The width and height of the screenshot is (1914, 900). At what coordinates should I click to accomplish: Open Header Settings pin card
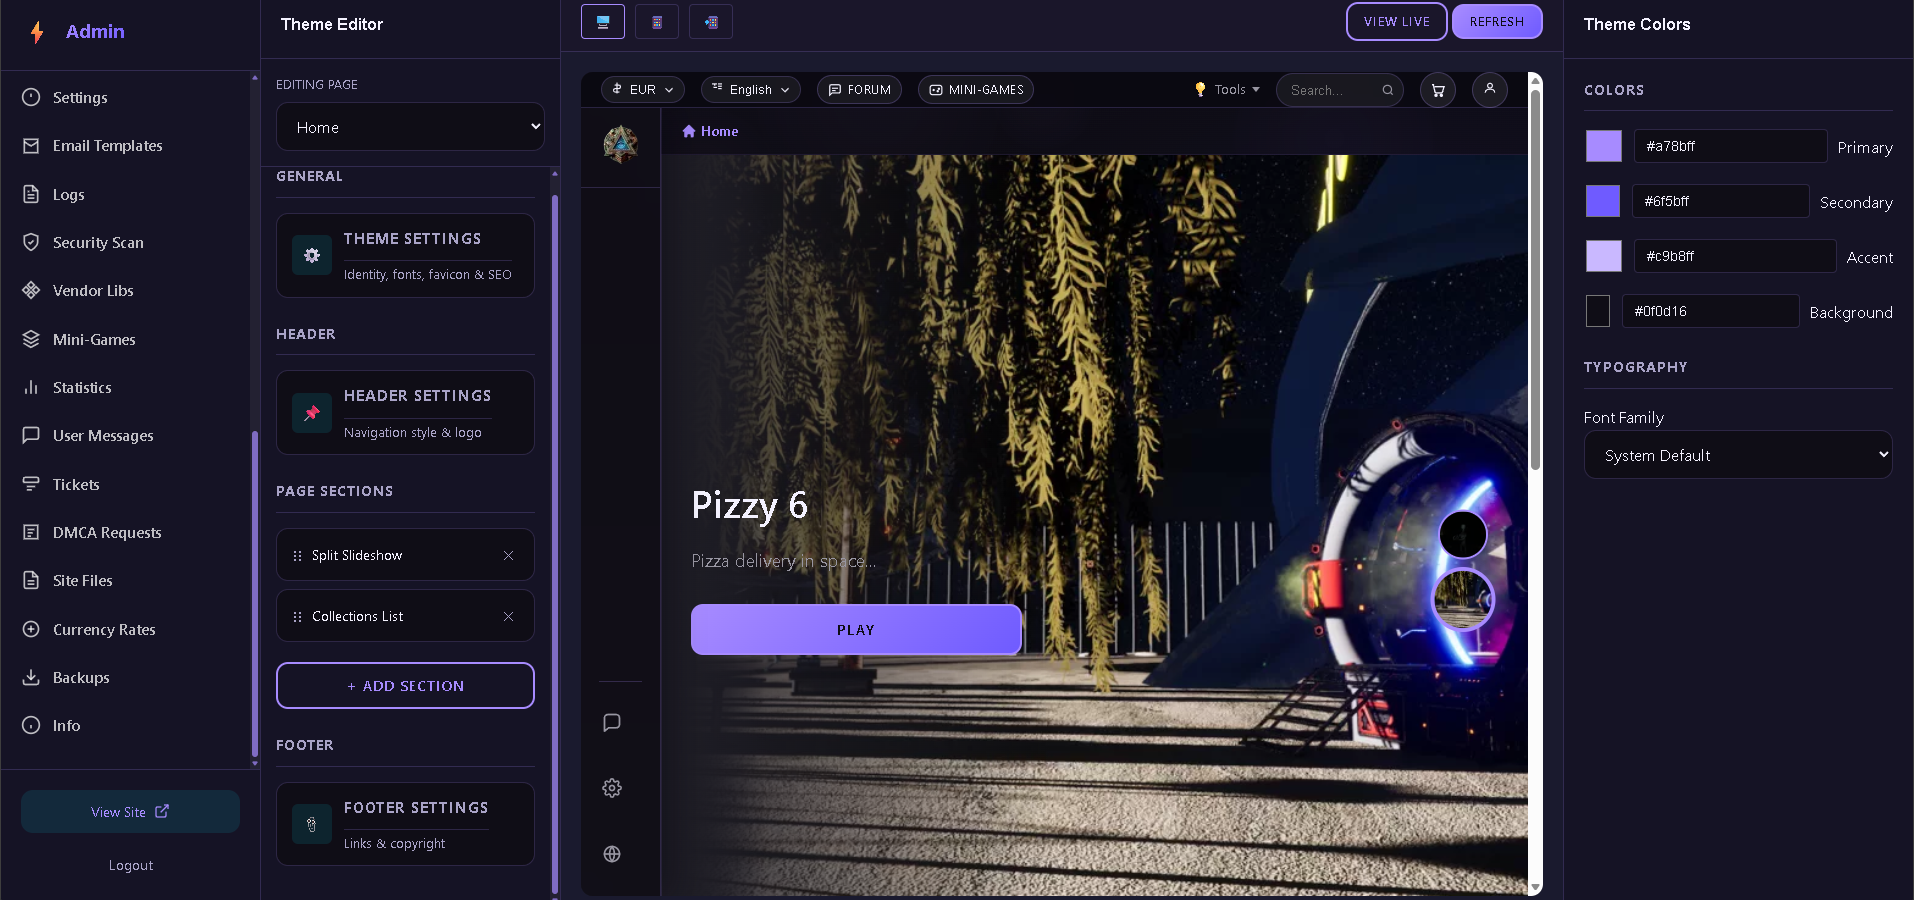tap(405, 412)
